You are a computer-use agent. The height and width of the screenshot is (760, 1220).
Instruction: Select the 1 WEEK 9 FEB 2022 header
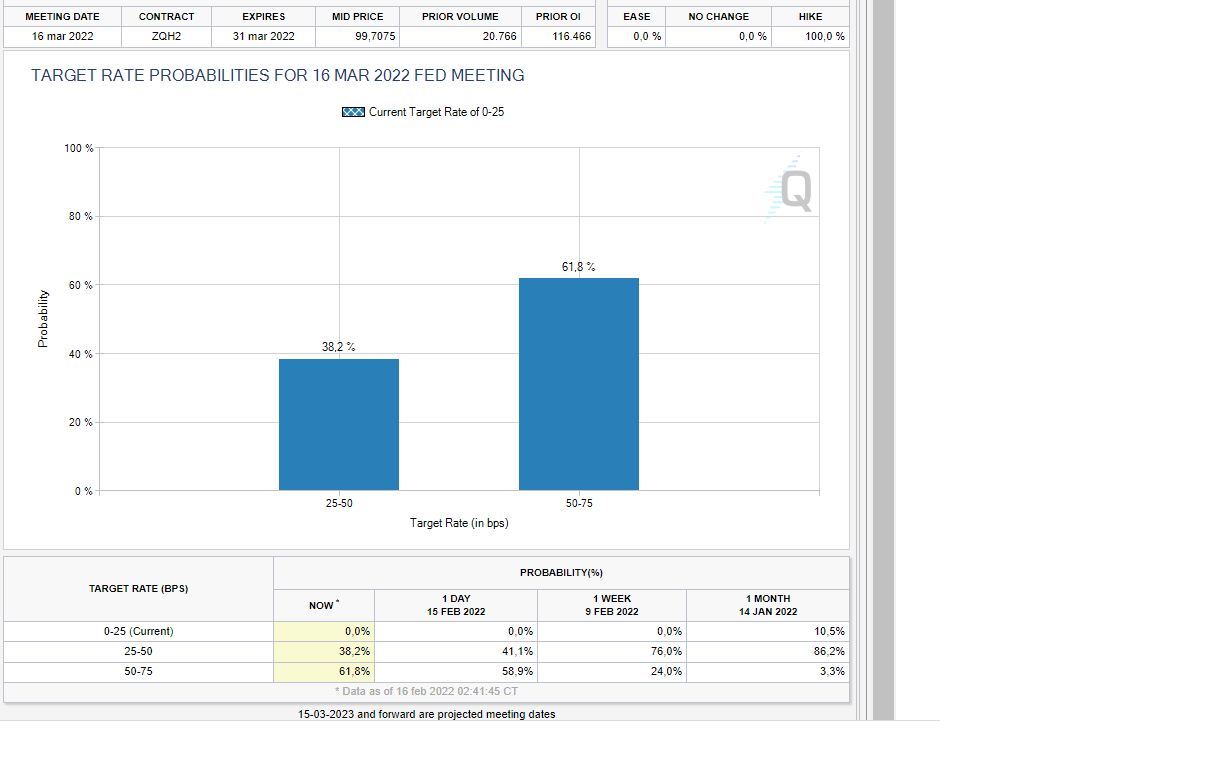point(611,605)
